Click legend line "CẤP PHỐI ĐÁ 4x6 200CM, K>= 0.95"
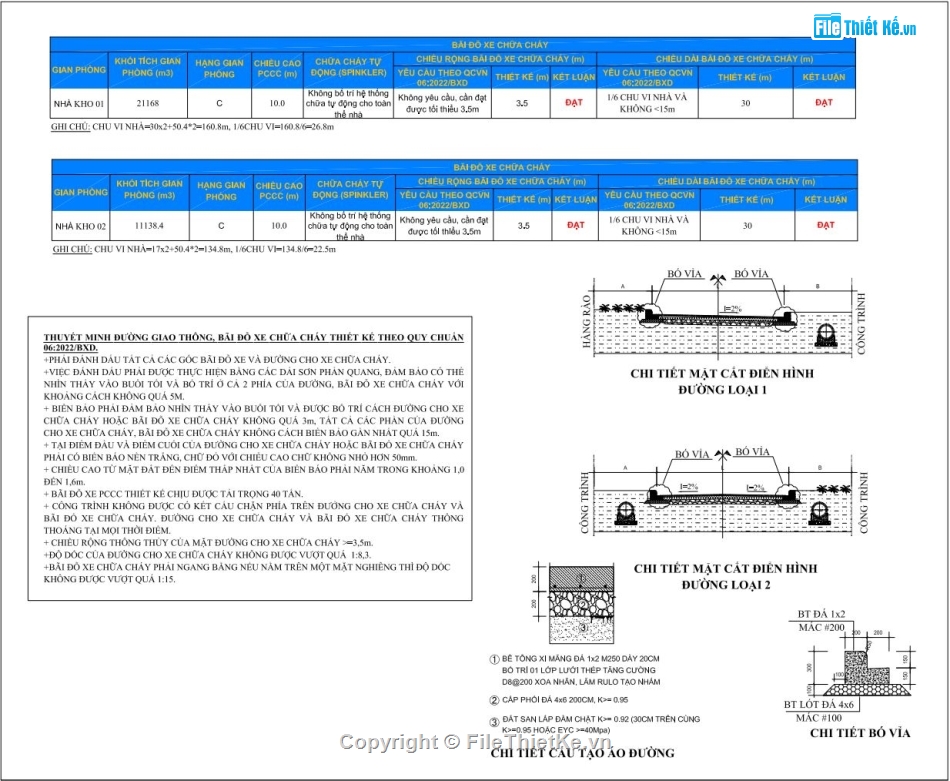 [565, 700]
